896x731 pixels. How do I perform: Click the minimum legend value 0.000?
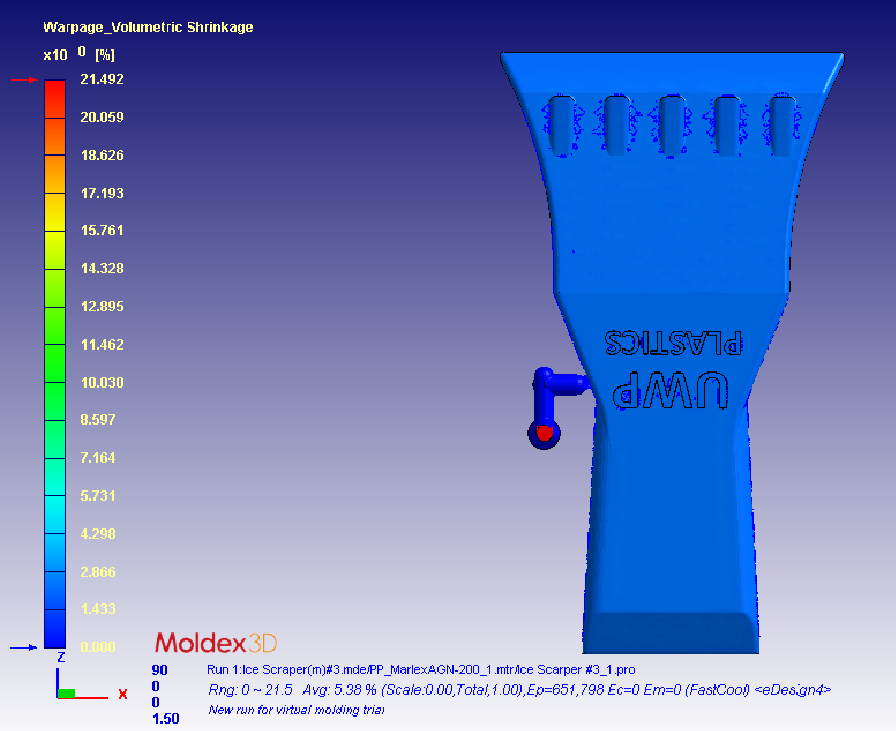(98, 646)
